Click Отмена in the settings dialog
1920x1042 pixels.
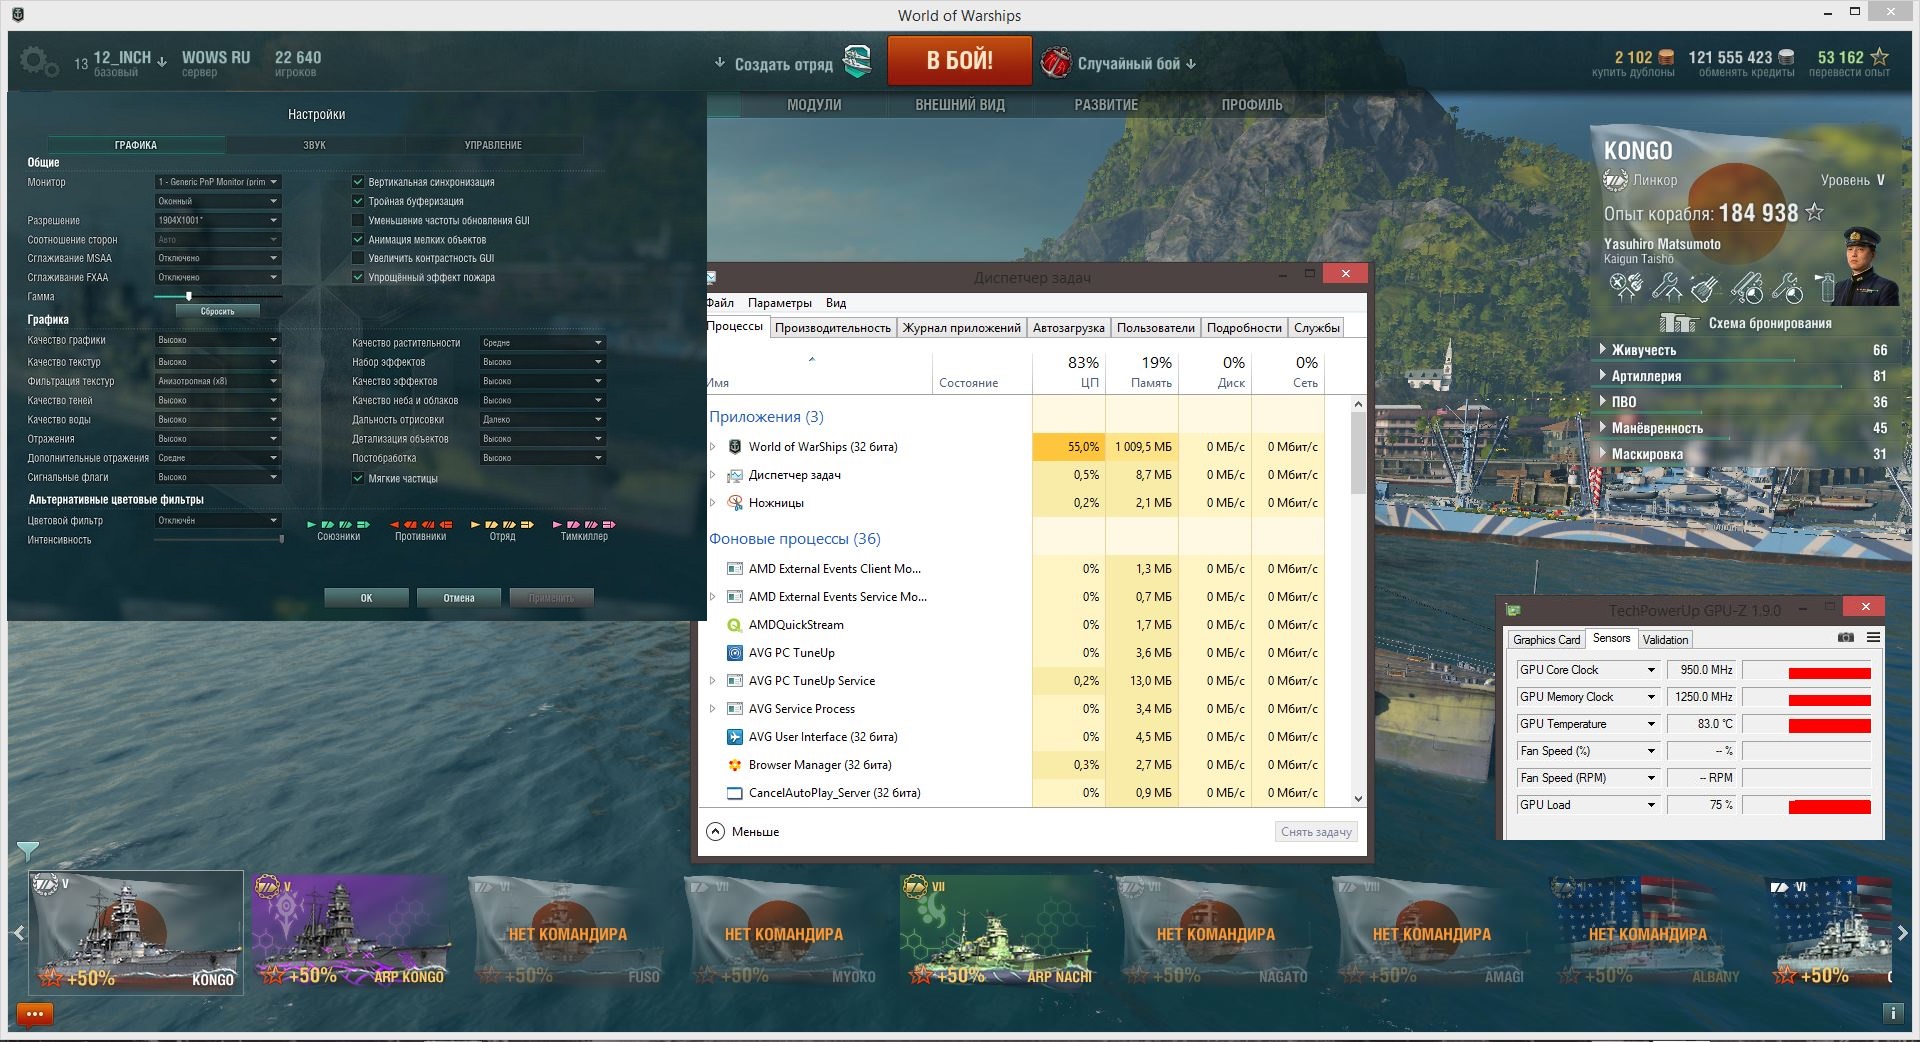[x=459, y=598]
